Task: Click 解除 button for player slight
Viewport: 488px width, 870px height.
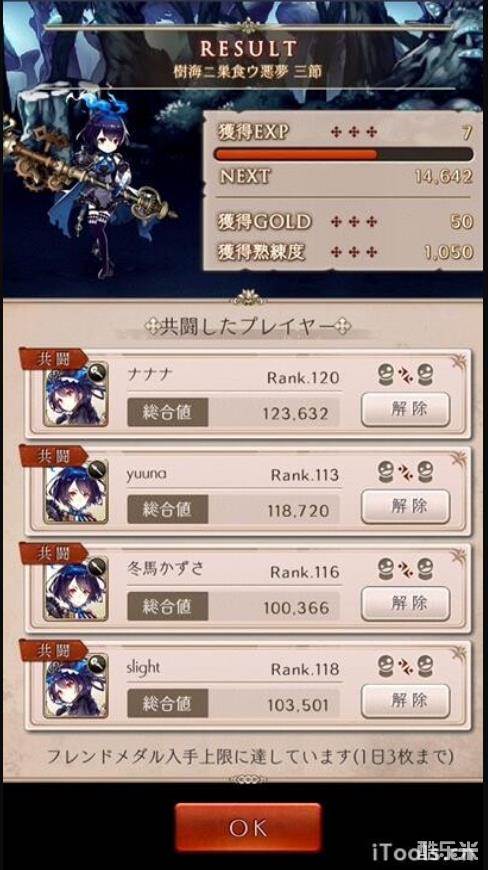Action: (x=405, y=701)
